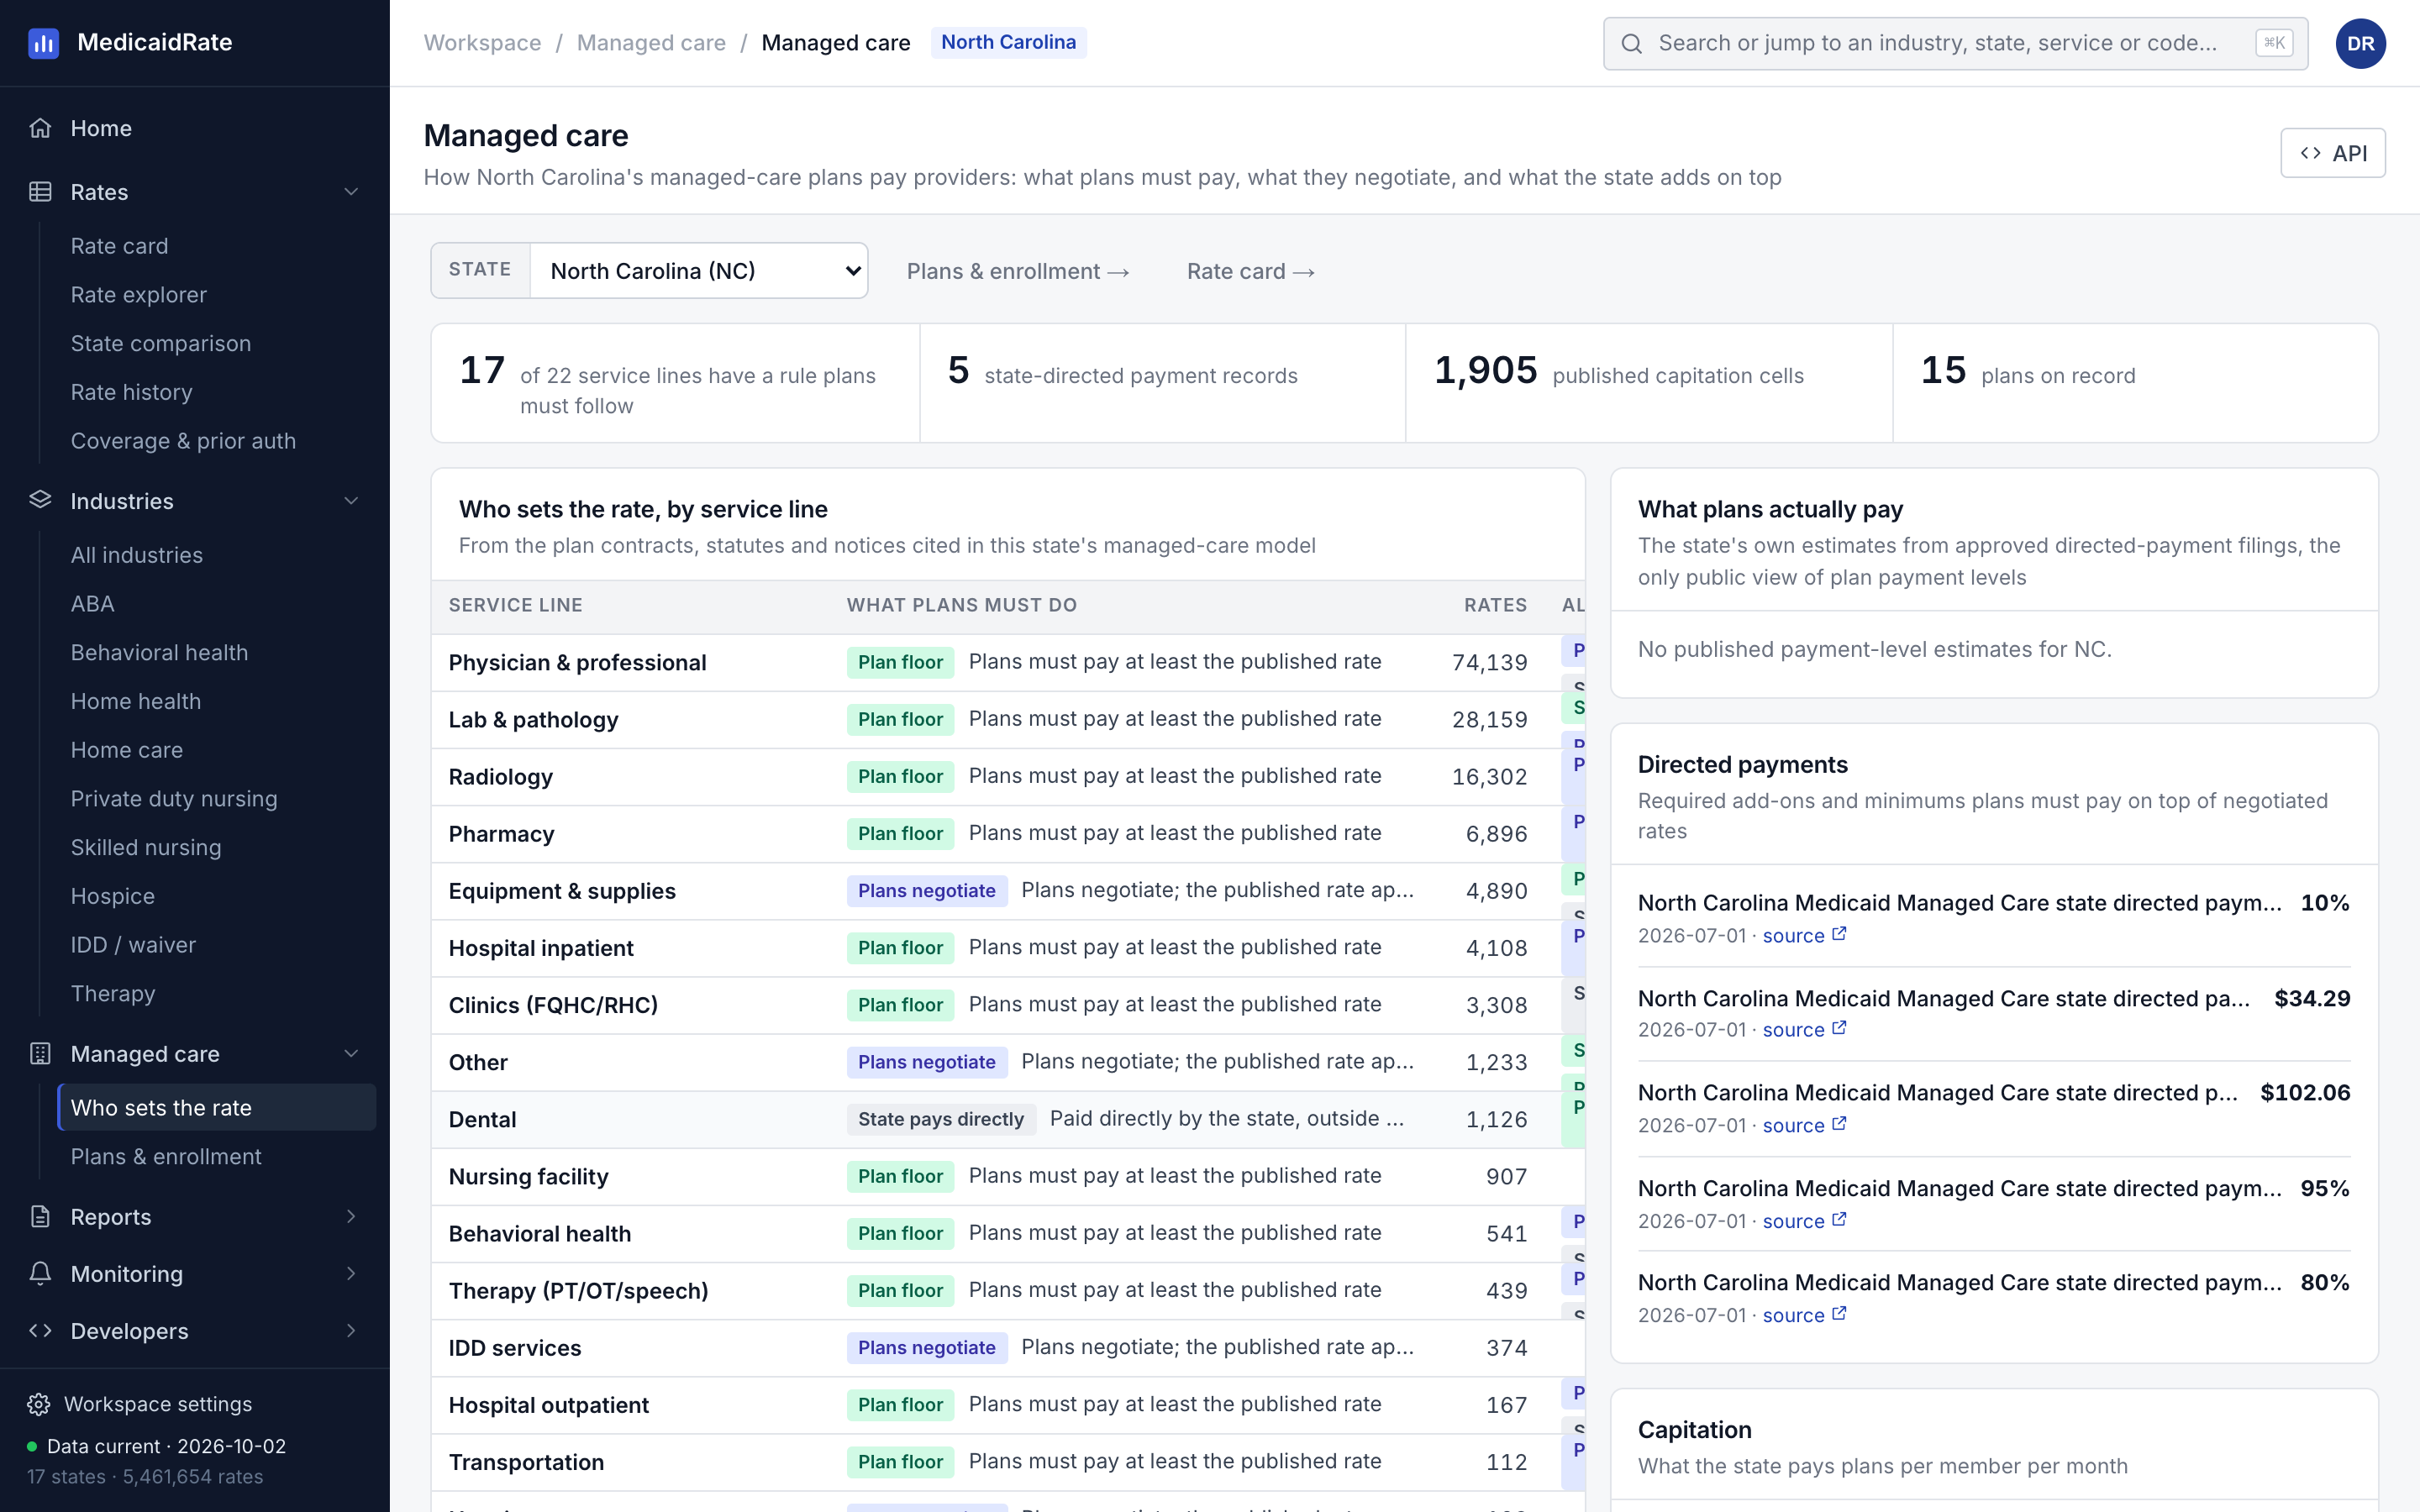Click the Developers code brackets icon
The image size is (2420, 1512).
(40, 1330)
